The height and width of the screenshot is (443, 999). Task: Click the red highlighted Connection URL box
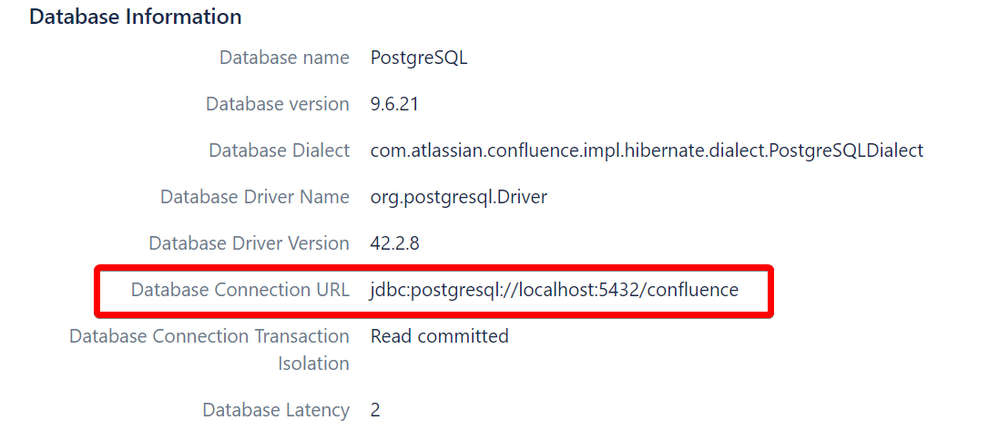click(x=434, y=291)
